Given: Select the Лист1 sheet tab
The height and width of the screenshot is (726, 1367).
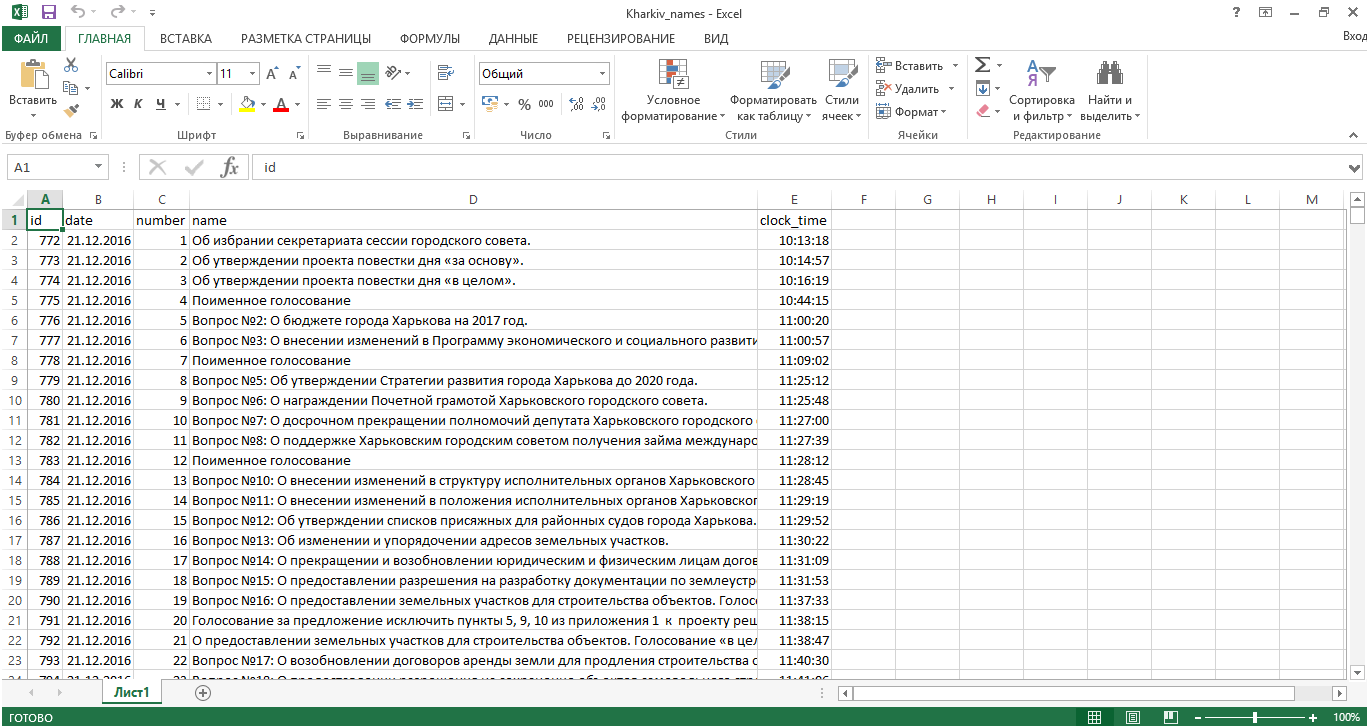Looking at the screenshot, I should pyautogui.click(x=131, y=692).
